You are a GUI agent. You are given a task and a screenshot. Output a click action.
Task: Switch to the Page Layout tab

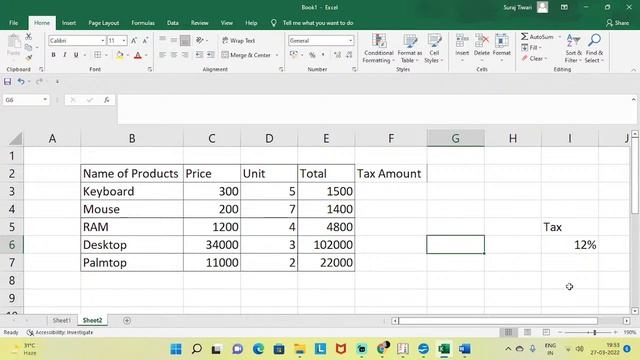click(104, 23)
